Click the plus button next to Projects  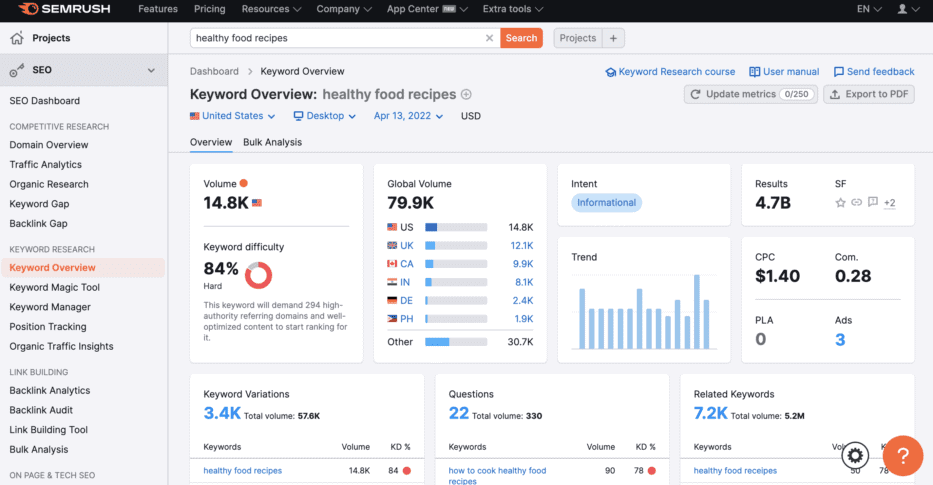coord(613,38)
